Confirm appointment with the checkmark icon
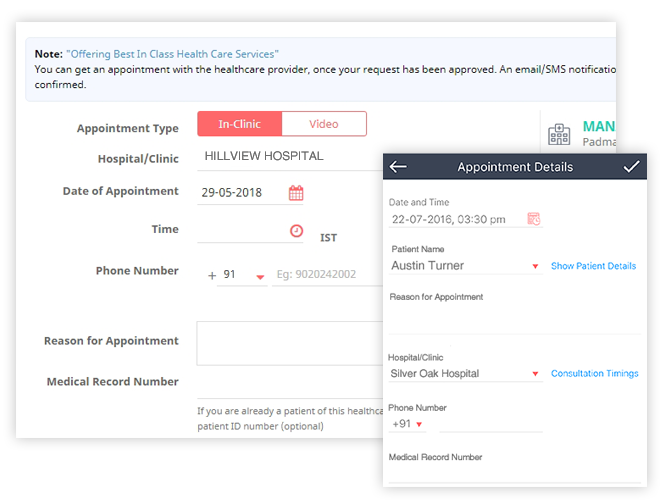 [x=631, y=167]
